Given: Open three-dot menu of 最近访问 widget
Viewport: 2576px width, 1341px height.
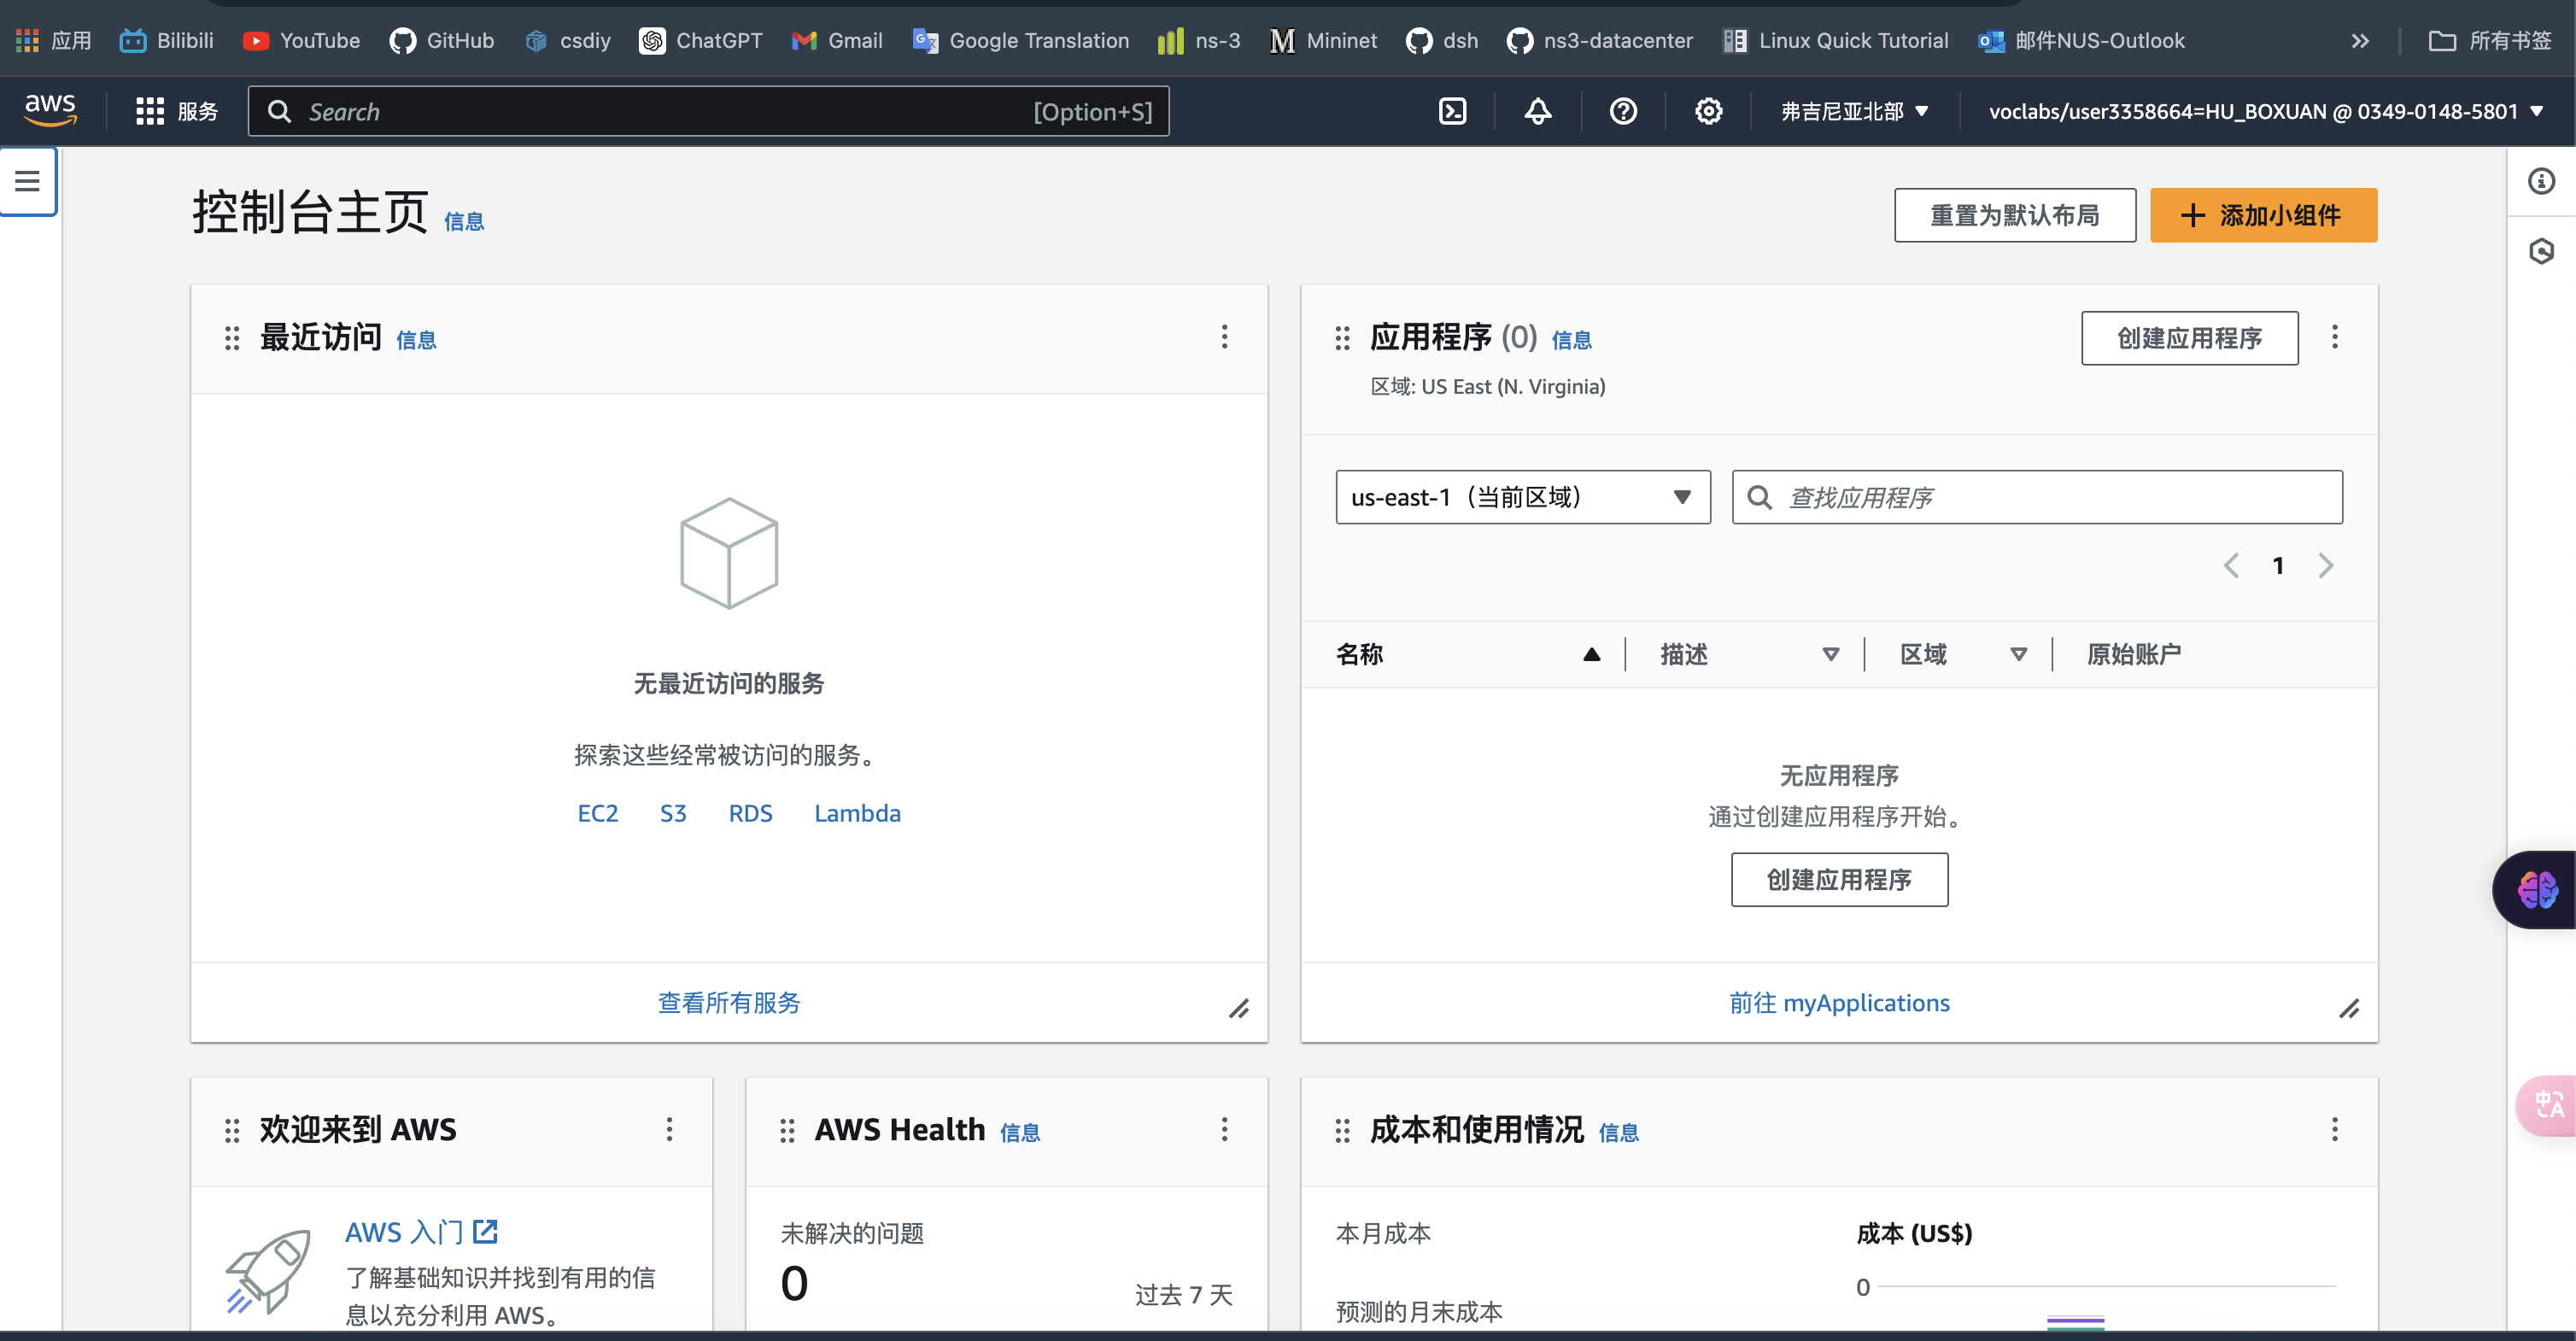Looking at the screenshot, I should pos(1224,337).
